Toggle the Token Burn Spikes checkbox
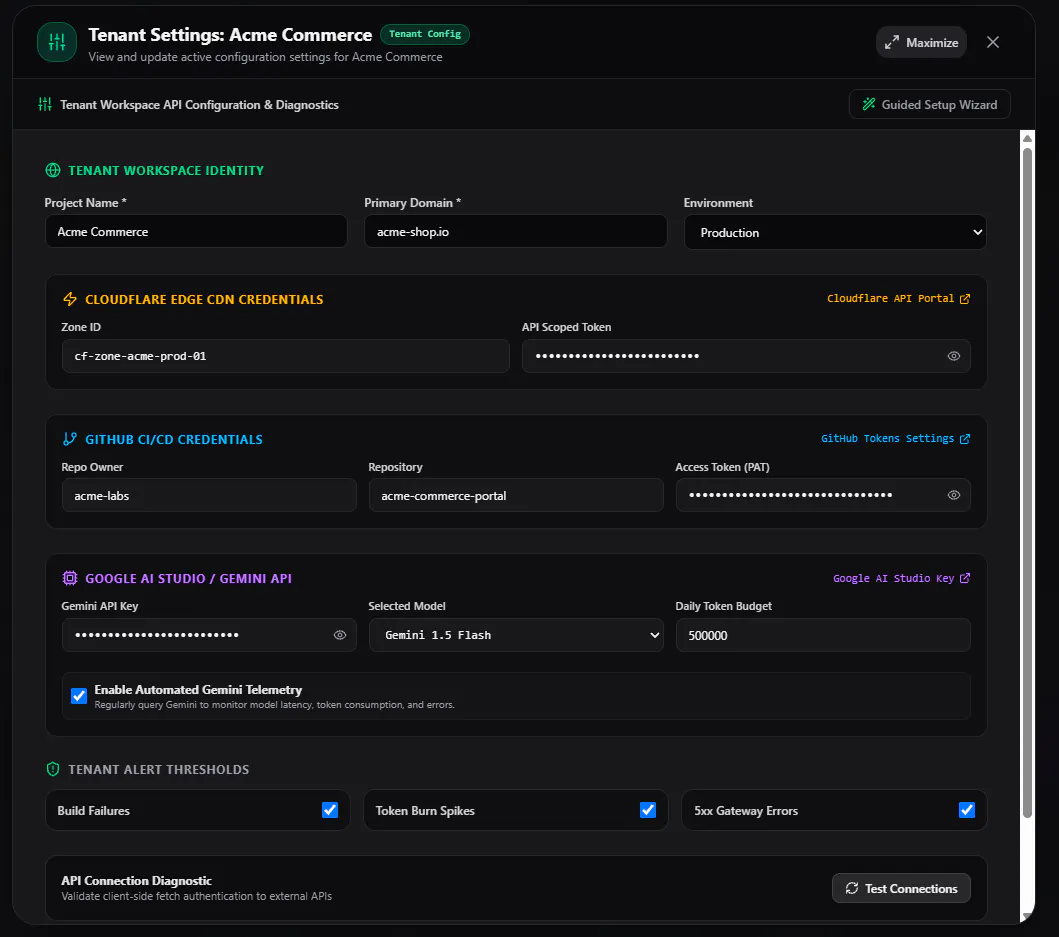 pos(648,810)
